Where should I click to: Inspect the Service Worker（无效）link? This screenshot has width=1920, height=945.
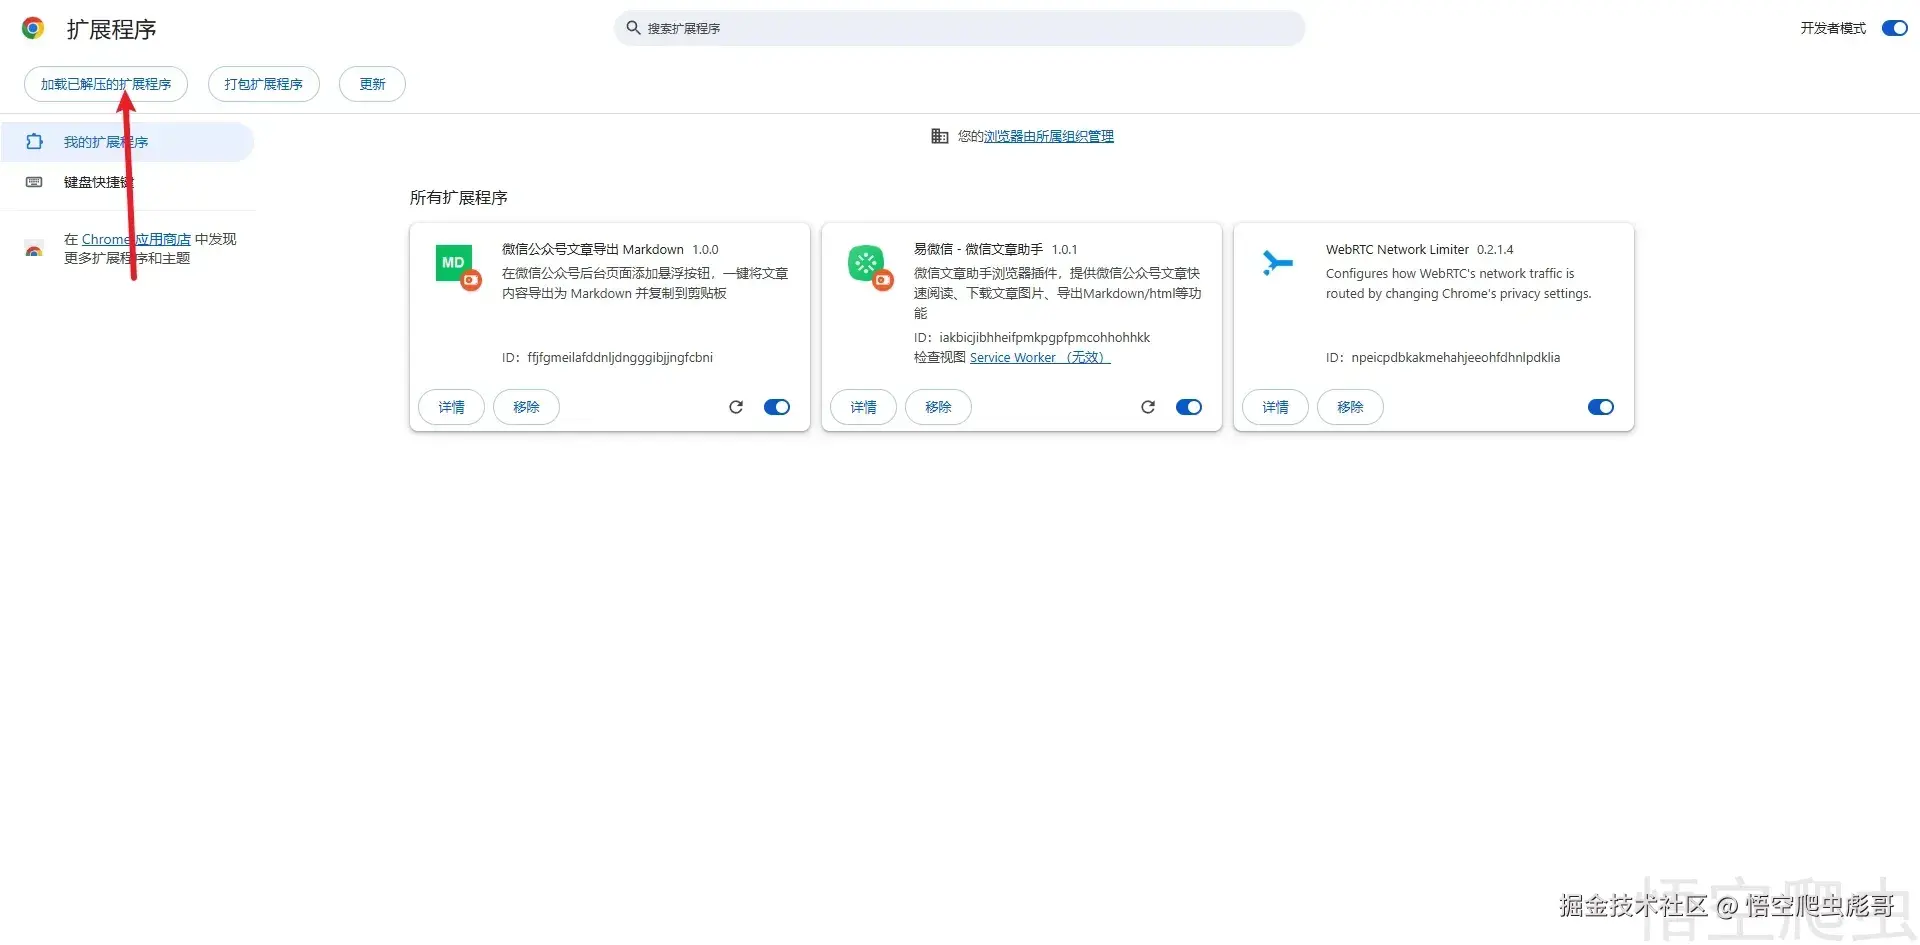(x=1040, y=357)
